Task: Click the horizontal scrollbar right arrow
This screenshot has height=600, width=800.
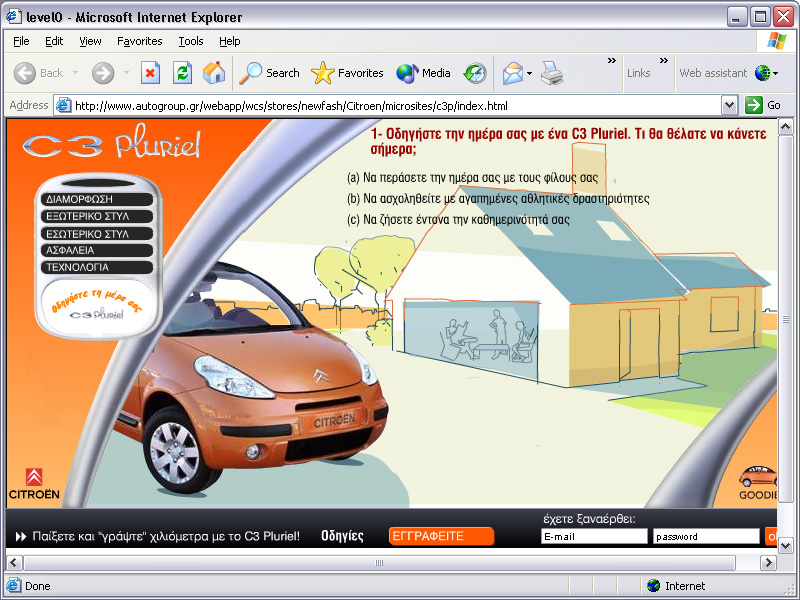Action: coord(768,563)
